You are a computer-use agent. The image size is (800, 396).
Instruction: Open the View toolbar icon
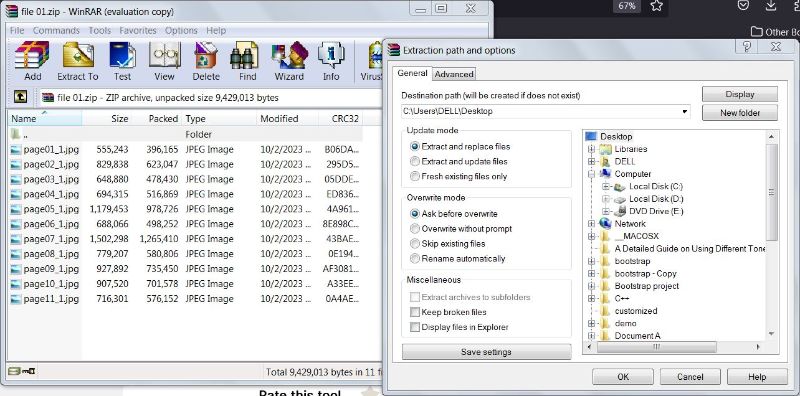[164, 55]
